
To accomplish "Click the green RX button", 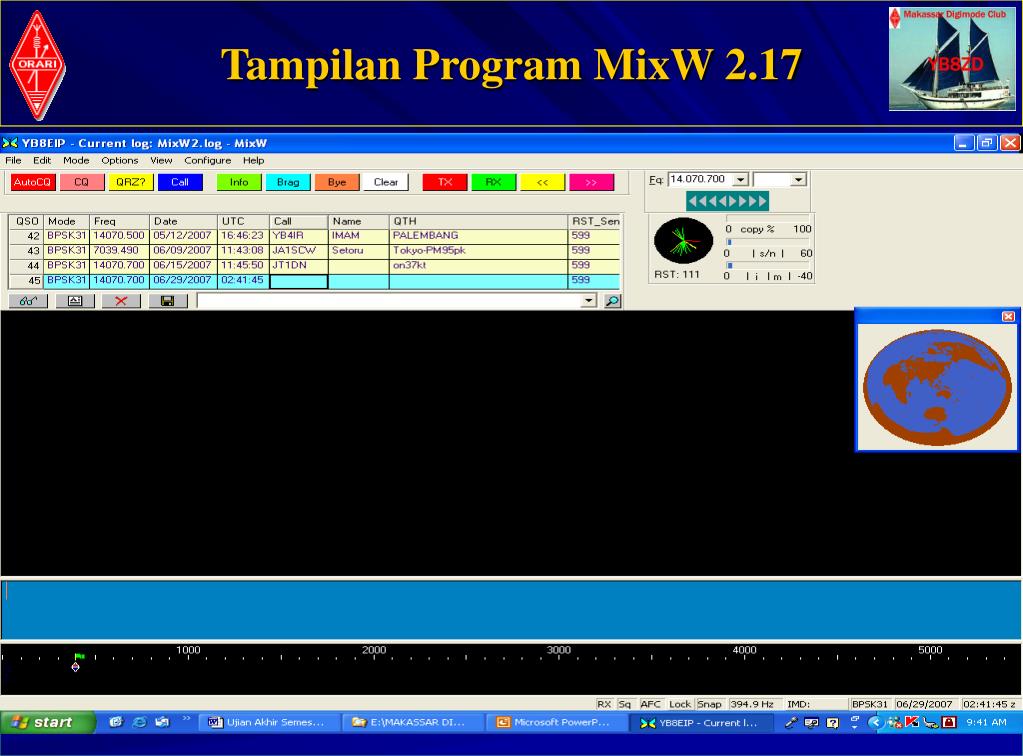I will pyautogui.click(x=494, y=182).
